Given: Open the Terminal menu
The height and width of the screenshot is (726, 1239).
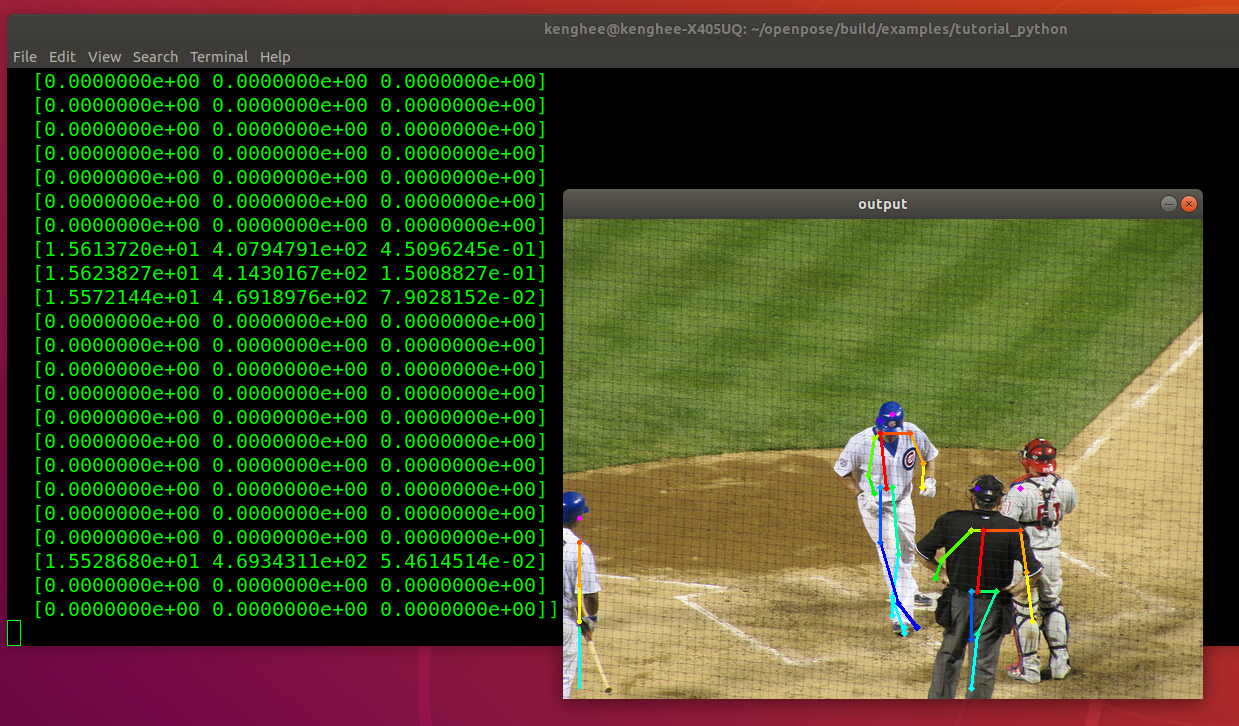Looking at the screenshot, I should click(x=219, y=57).
